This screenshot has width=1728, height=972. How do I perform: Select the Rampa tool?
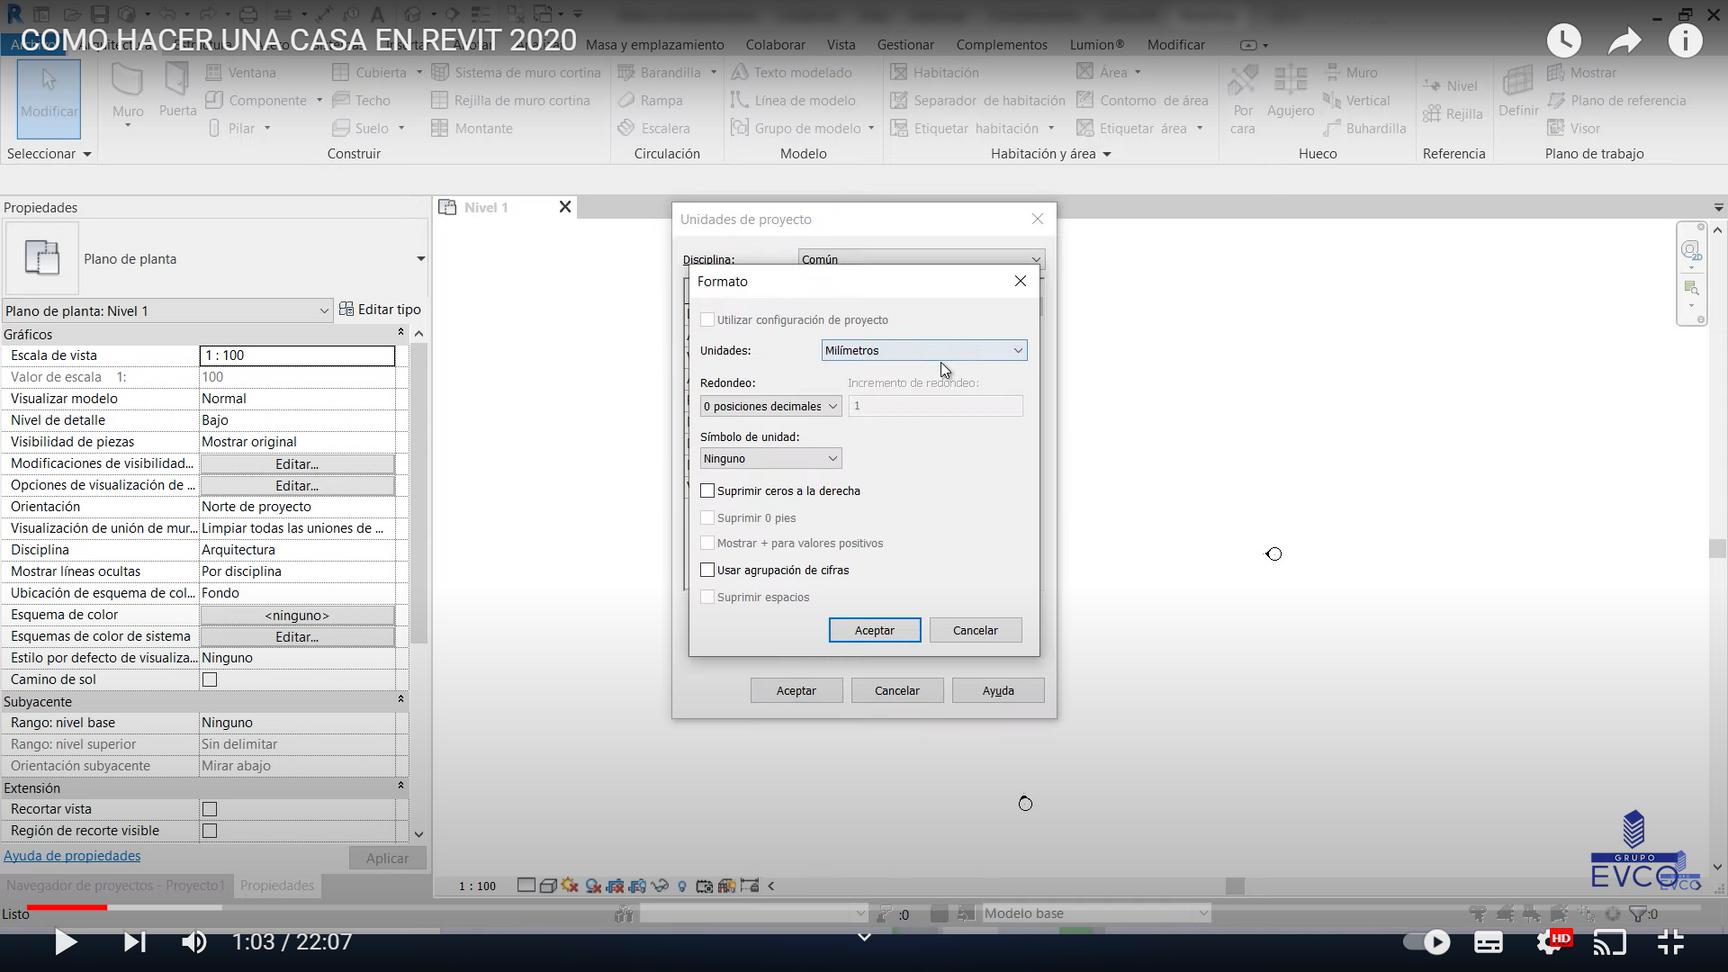click(x=650, y=100)
